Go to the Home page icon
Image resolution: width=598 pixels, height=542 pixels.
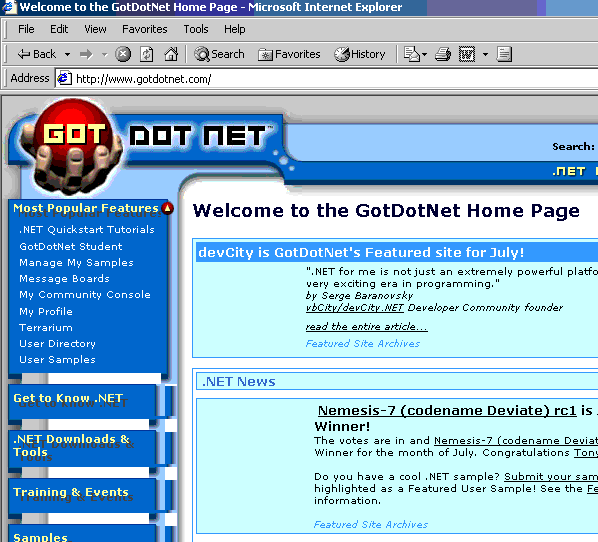click(x=171, y=54)
